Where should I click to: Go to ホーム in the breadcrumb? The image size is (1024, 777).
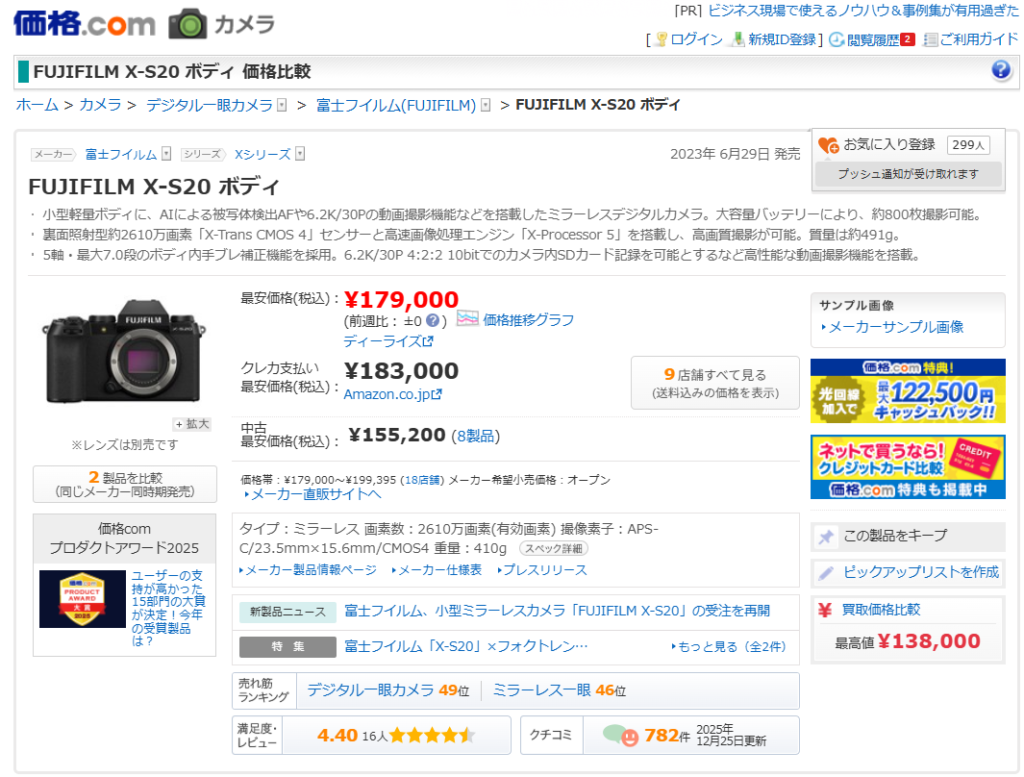click(37, 105)
